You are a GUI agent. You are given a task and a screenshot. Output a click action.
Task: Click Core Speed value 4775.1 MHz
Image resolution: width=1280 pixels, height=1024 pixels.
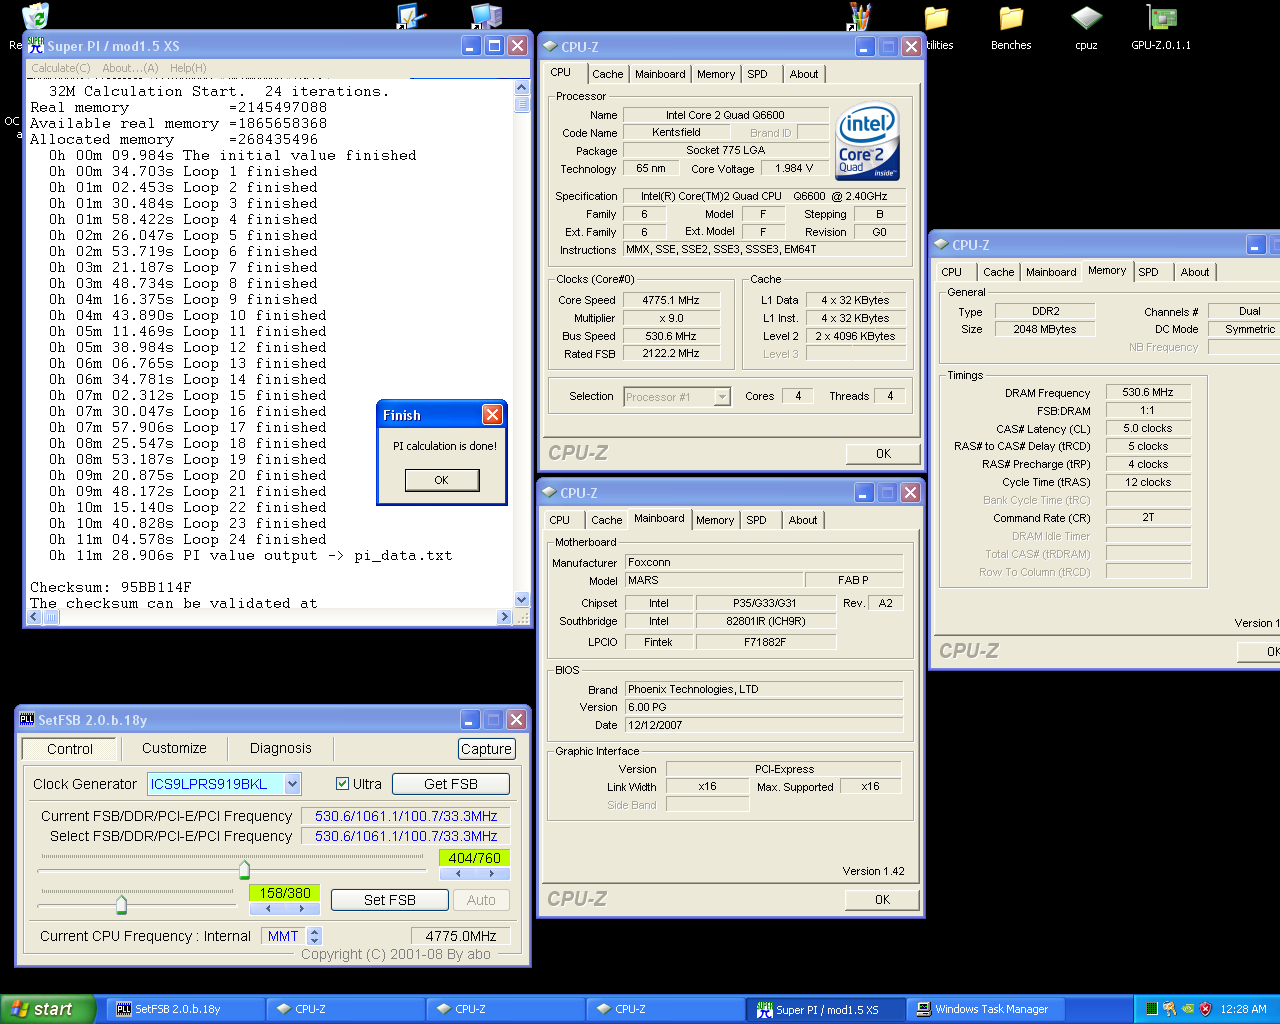point(670,300)
